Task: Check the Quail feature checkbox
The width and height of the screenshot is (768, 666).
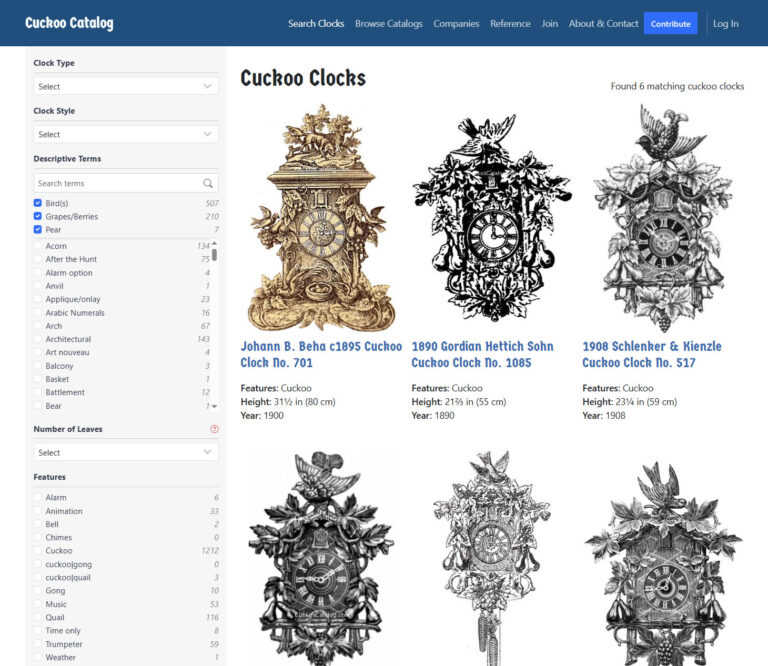Action: coord(38,617)
